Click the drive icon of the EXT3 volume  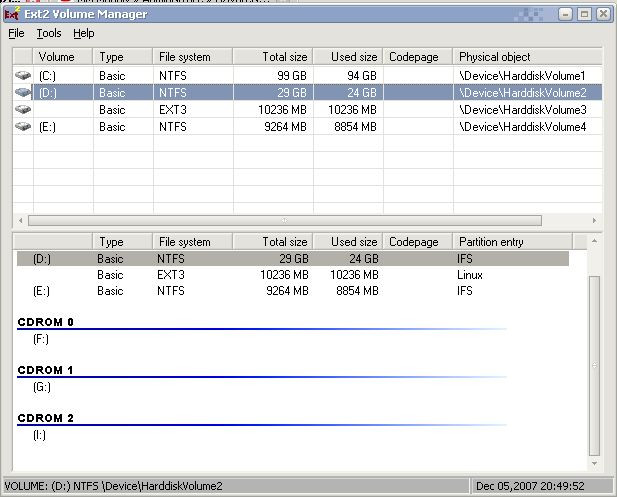pos(23,109)
